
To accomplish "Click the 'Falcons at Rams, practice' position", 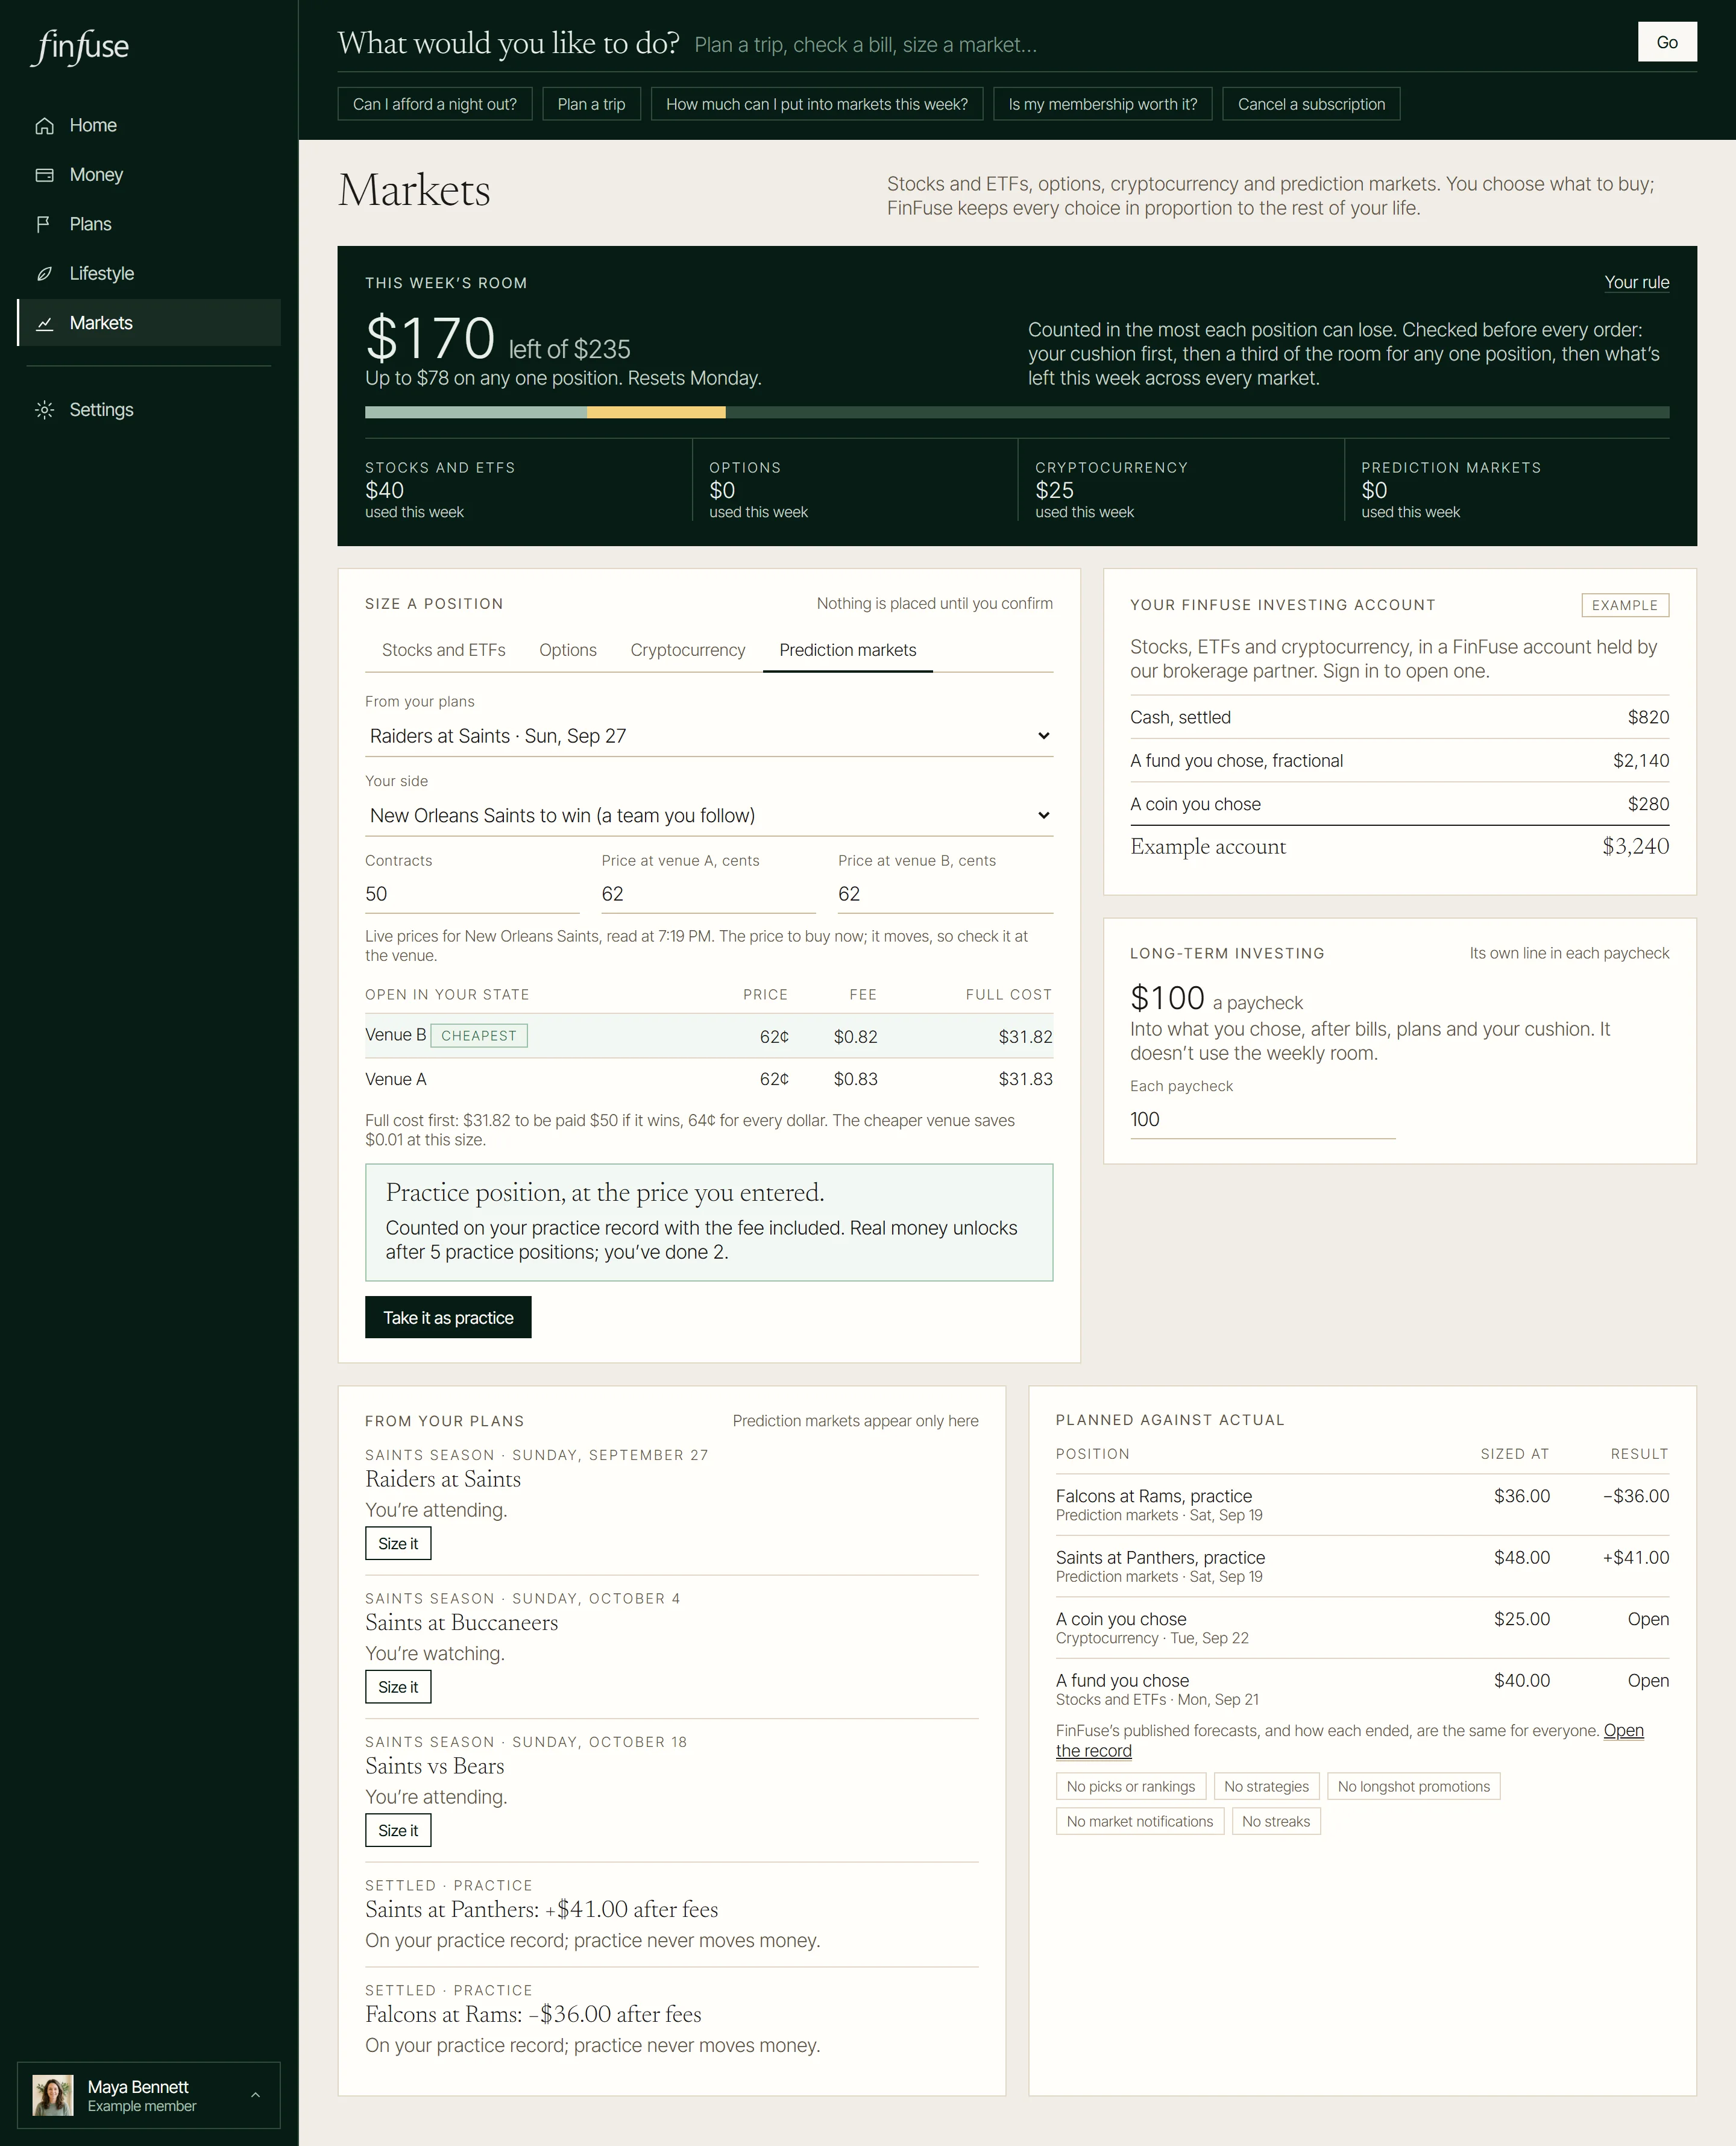I will (1362, 1505).
